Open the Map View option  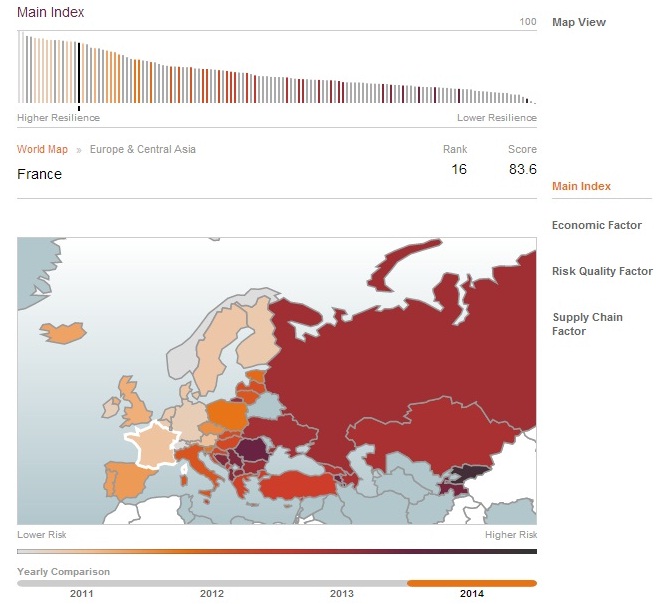pyautogui.click(x=578, y=22)
